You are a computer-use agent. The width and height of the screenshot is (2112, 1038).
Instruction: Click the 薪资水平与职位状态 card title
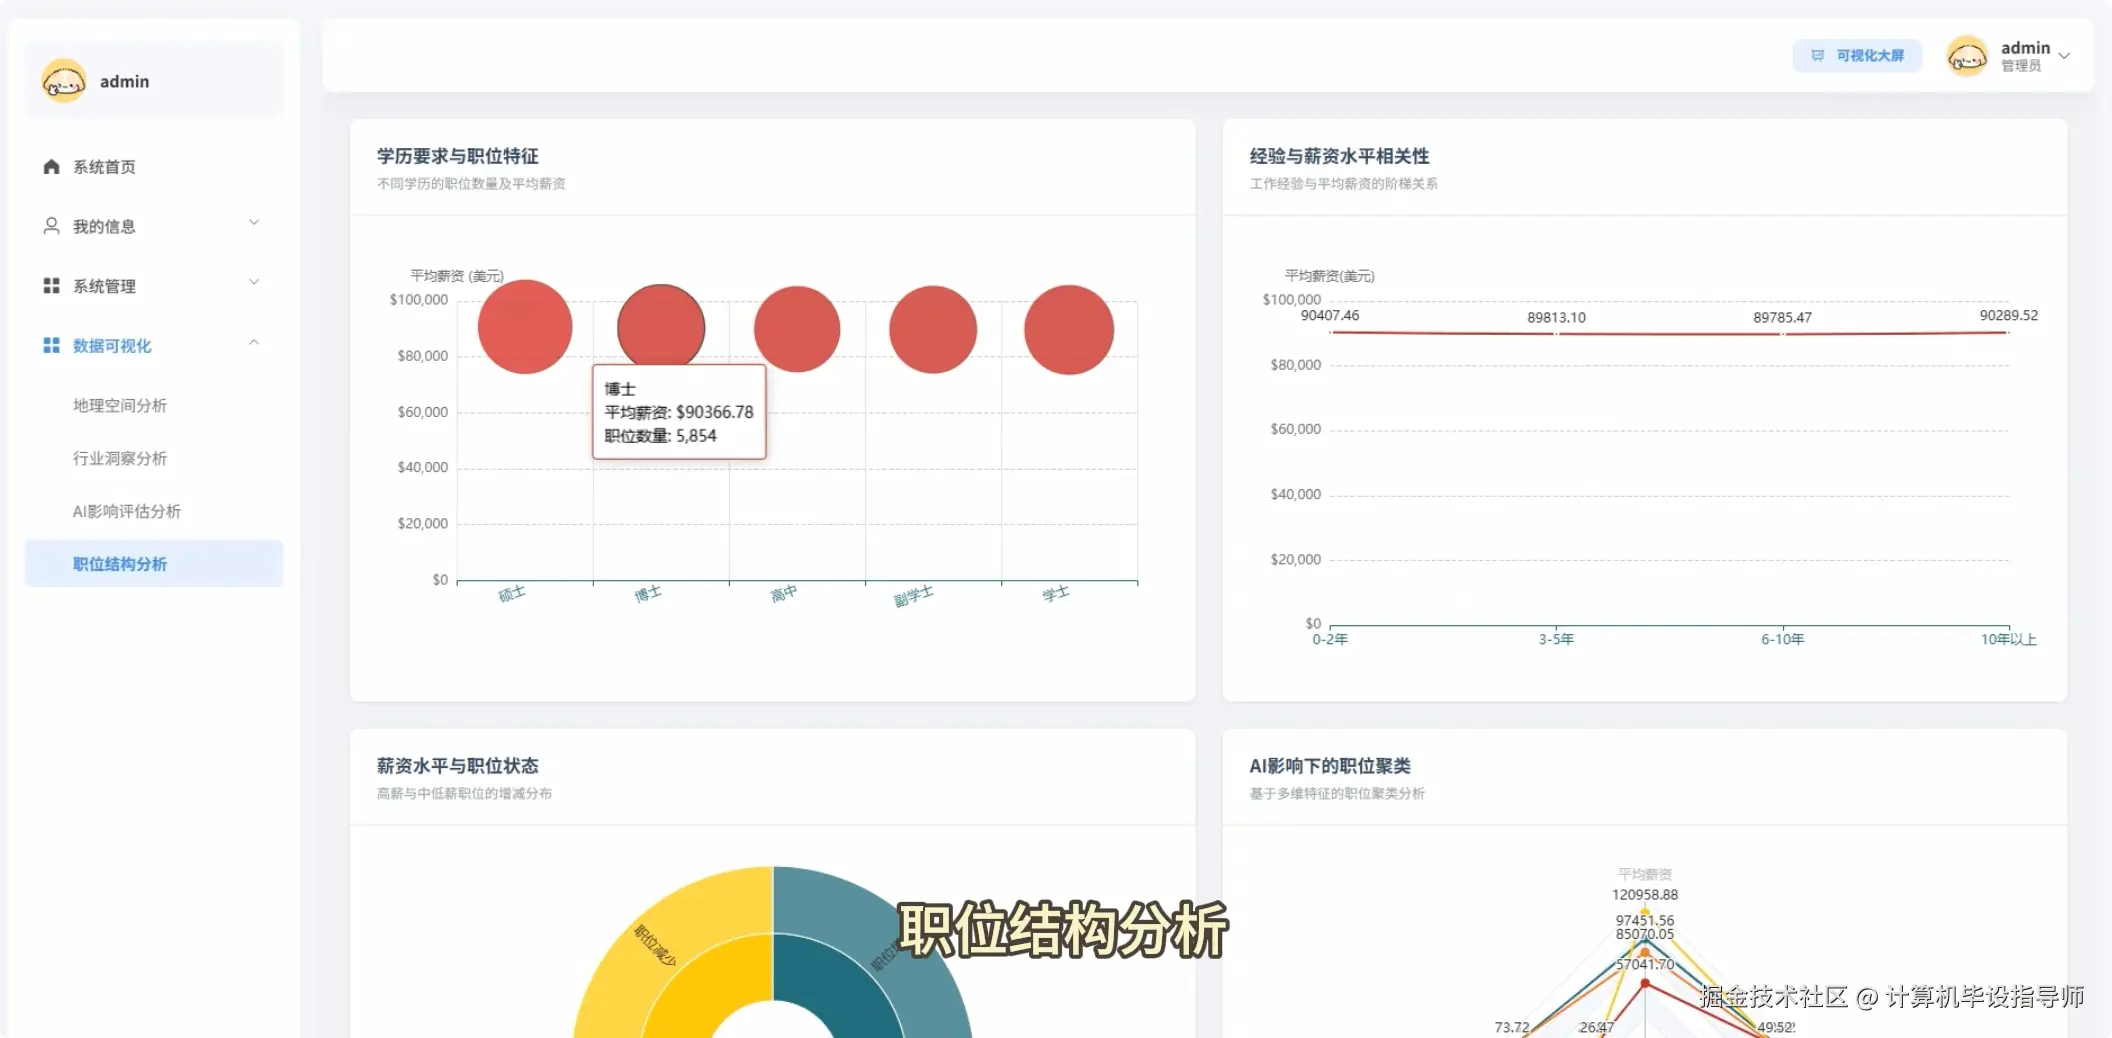click(457, 766)
